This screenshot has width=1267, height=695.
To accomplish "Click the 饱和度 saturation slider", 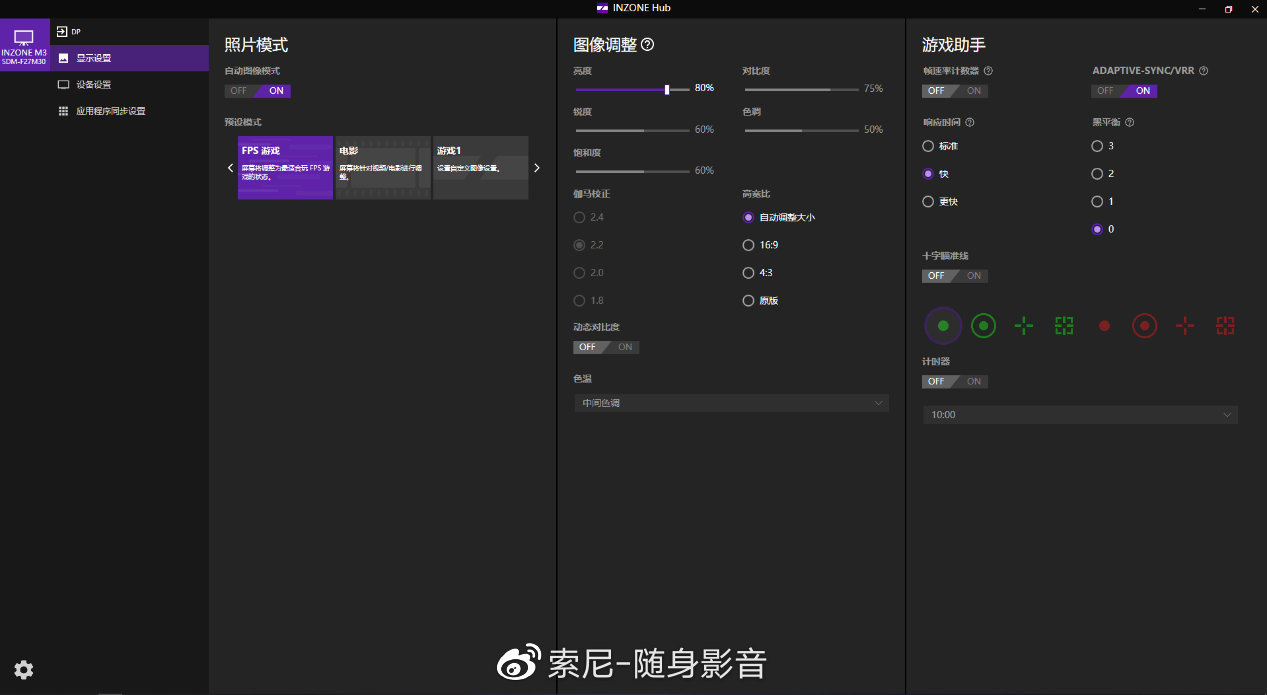I will point(632,171).
